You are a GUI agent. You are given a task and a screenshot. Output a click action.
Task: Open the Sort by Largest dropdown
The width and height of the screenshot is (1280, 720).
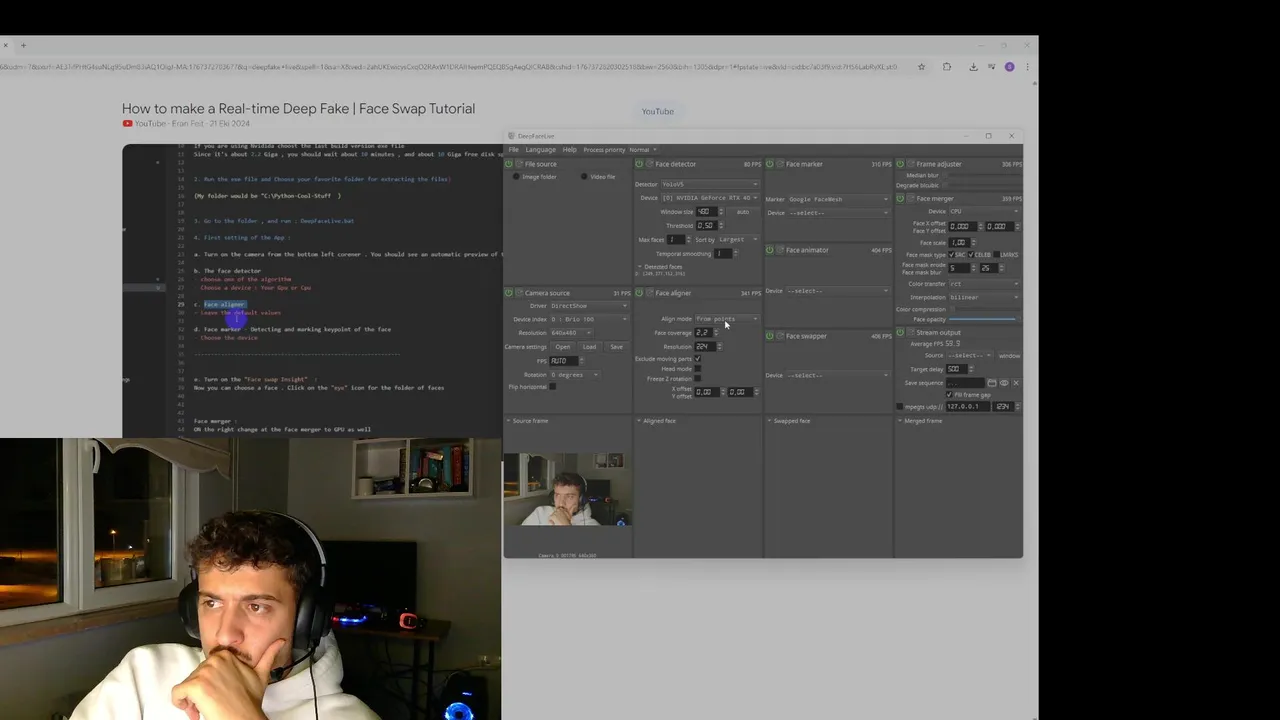click(x=739, y=239)
